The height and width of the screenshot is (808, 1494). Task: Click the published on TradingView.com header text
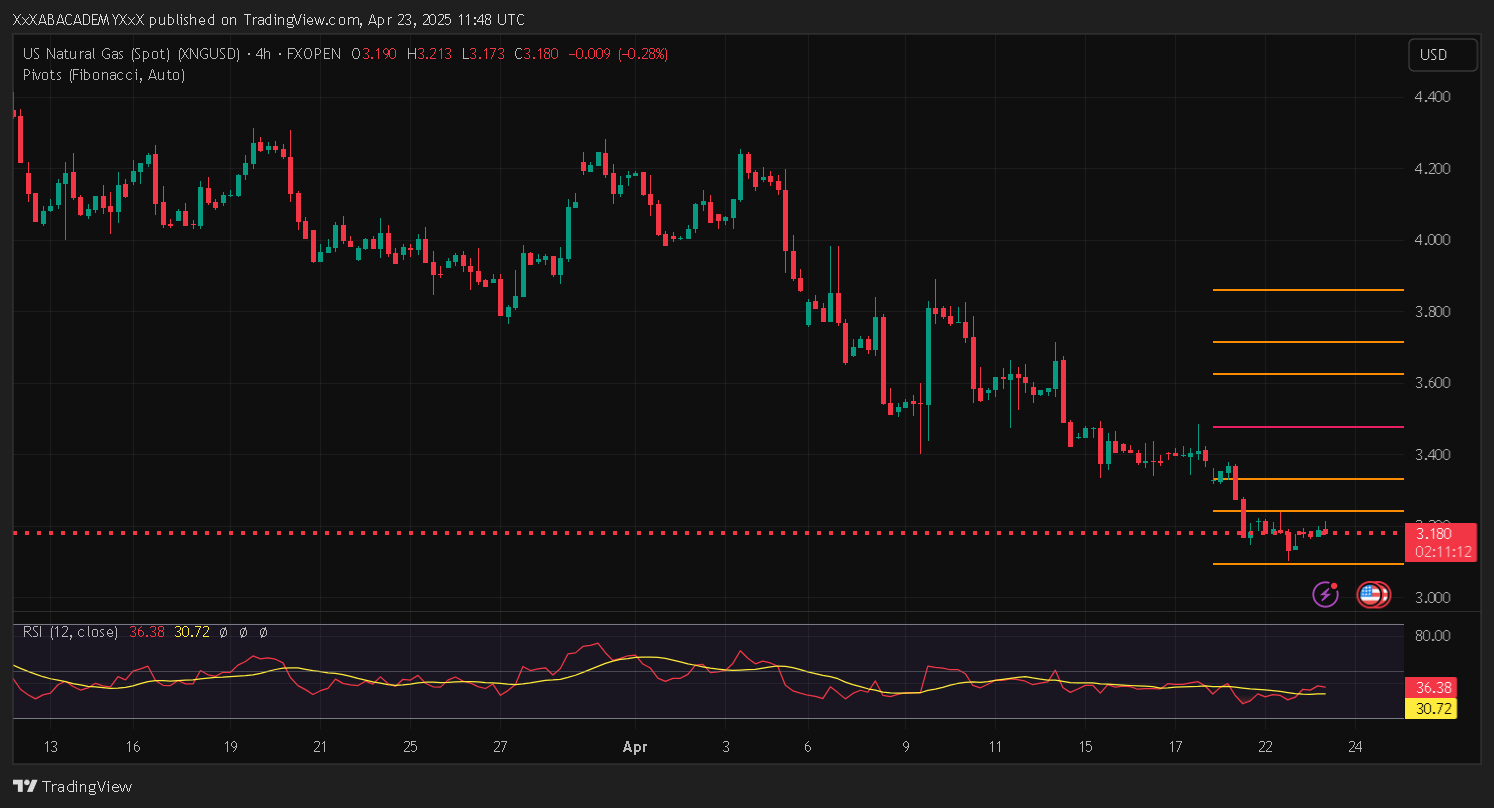[268, 20]
